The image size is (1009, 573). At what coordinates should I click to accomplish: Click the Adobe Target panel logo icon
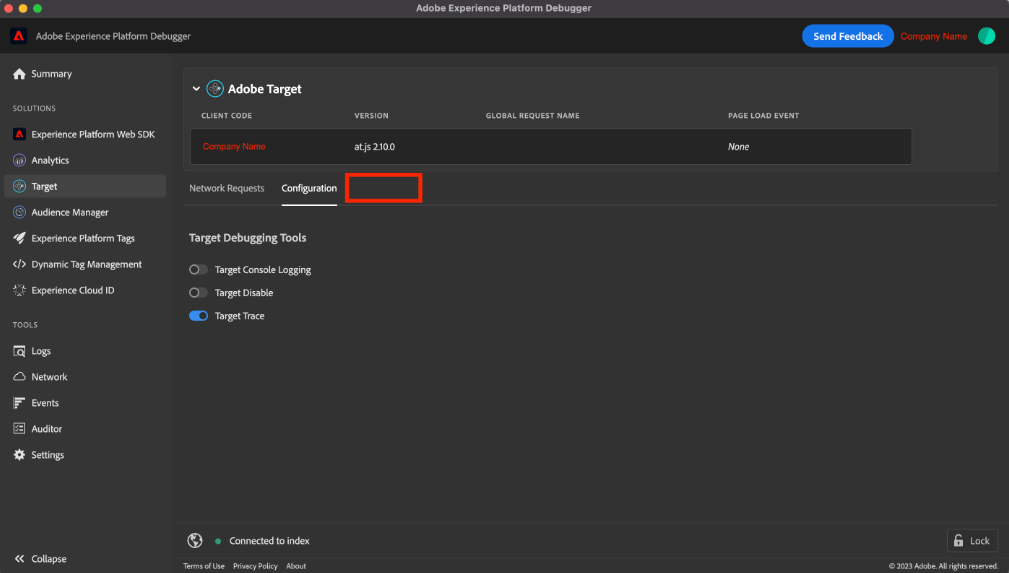pyautogui.click(x=215, y=89)
